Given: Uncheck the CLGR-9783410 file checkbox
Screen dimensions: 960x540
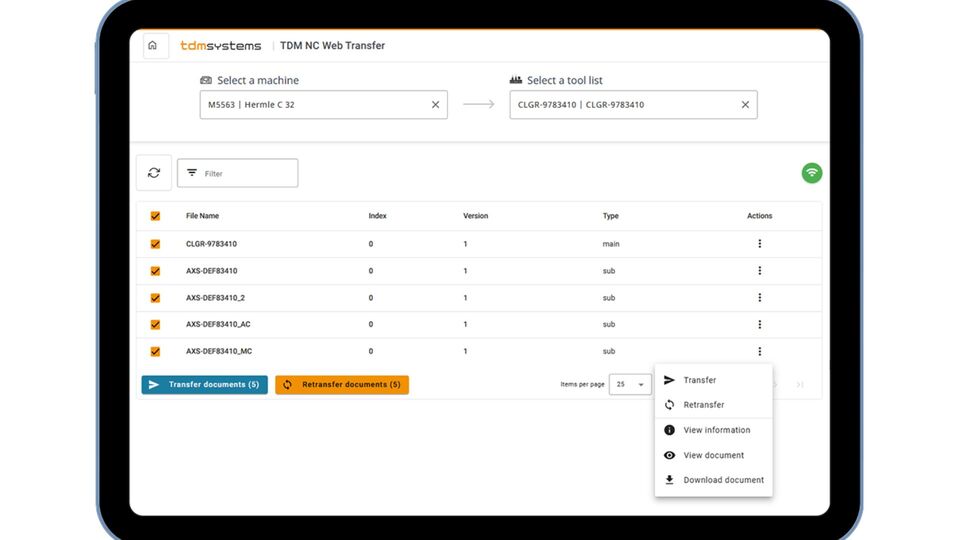Looking at the screenshot, I should [x=155, y=244].
